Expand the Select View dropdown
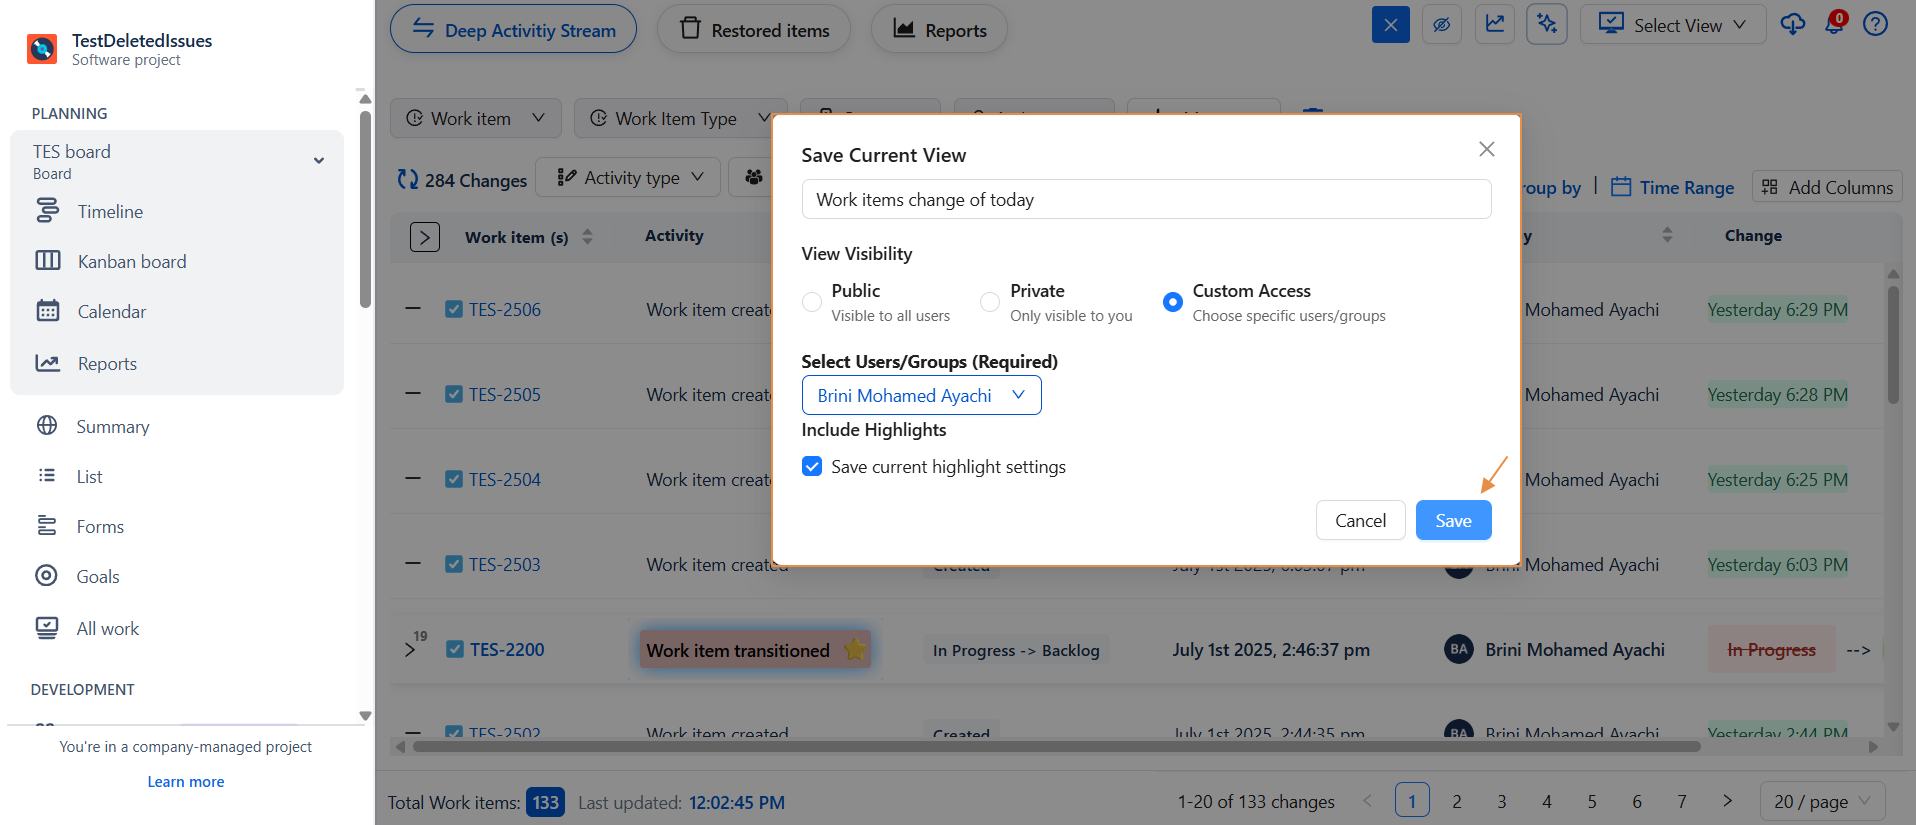The width and height of the screenshot is (1916, 825). (x=1672, y=25)
